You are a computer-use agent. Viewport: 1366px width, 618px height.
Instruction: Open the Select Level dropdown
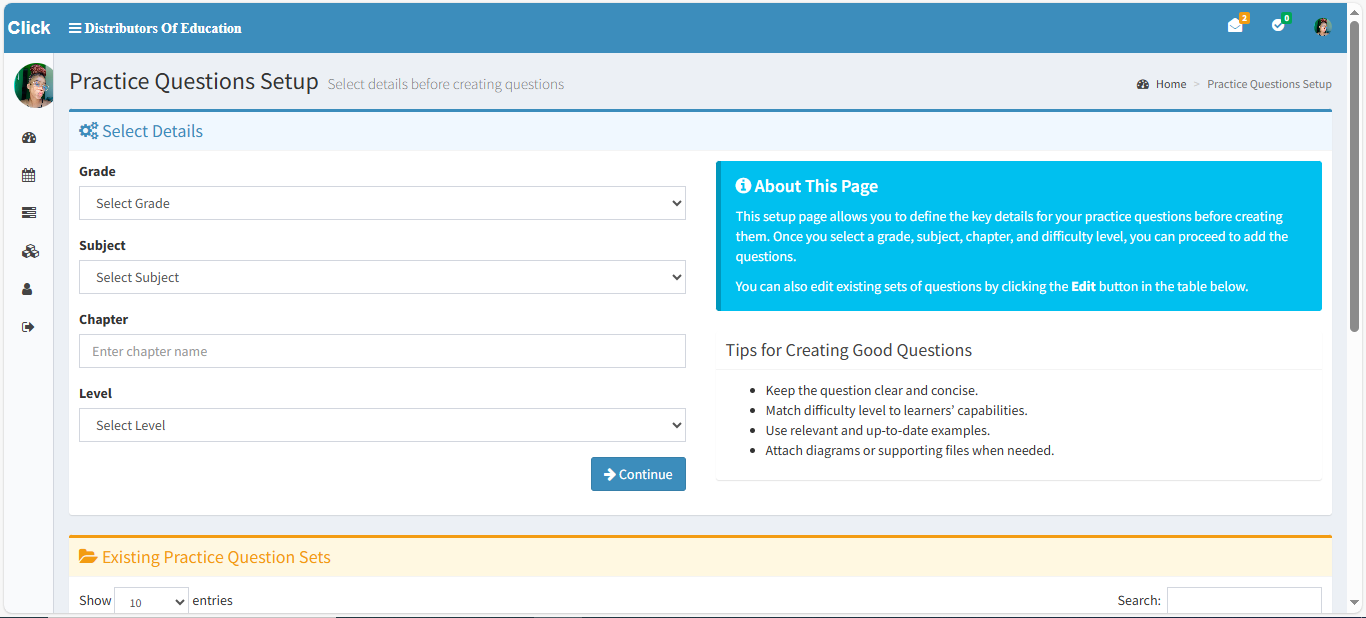coord(382,425)
